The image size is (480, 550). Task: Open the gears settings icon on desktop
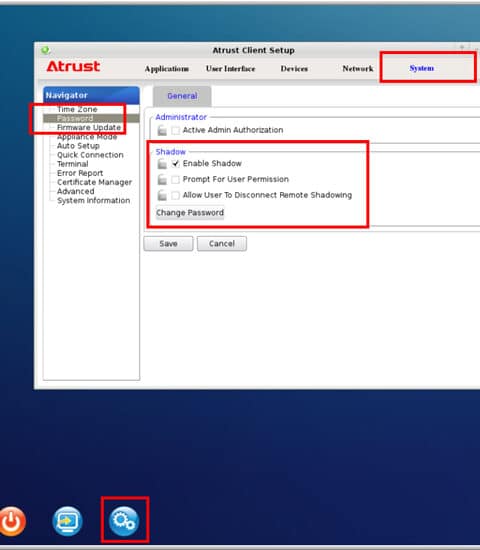click(x=124, y=521)
